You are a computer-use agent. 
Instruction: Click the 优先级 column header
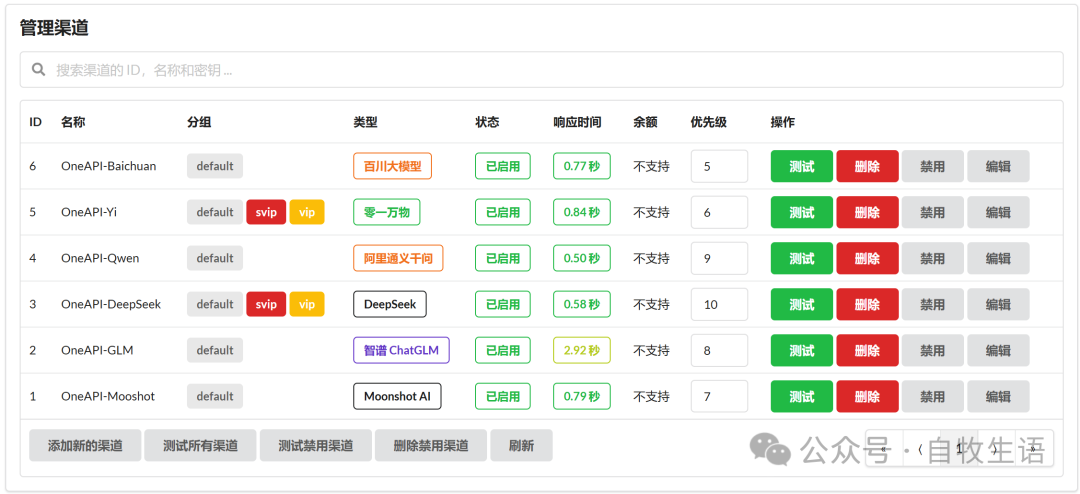(x=709, y=122)
